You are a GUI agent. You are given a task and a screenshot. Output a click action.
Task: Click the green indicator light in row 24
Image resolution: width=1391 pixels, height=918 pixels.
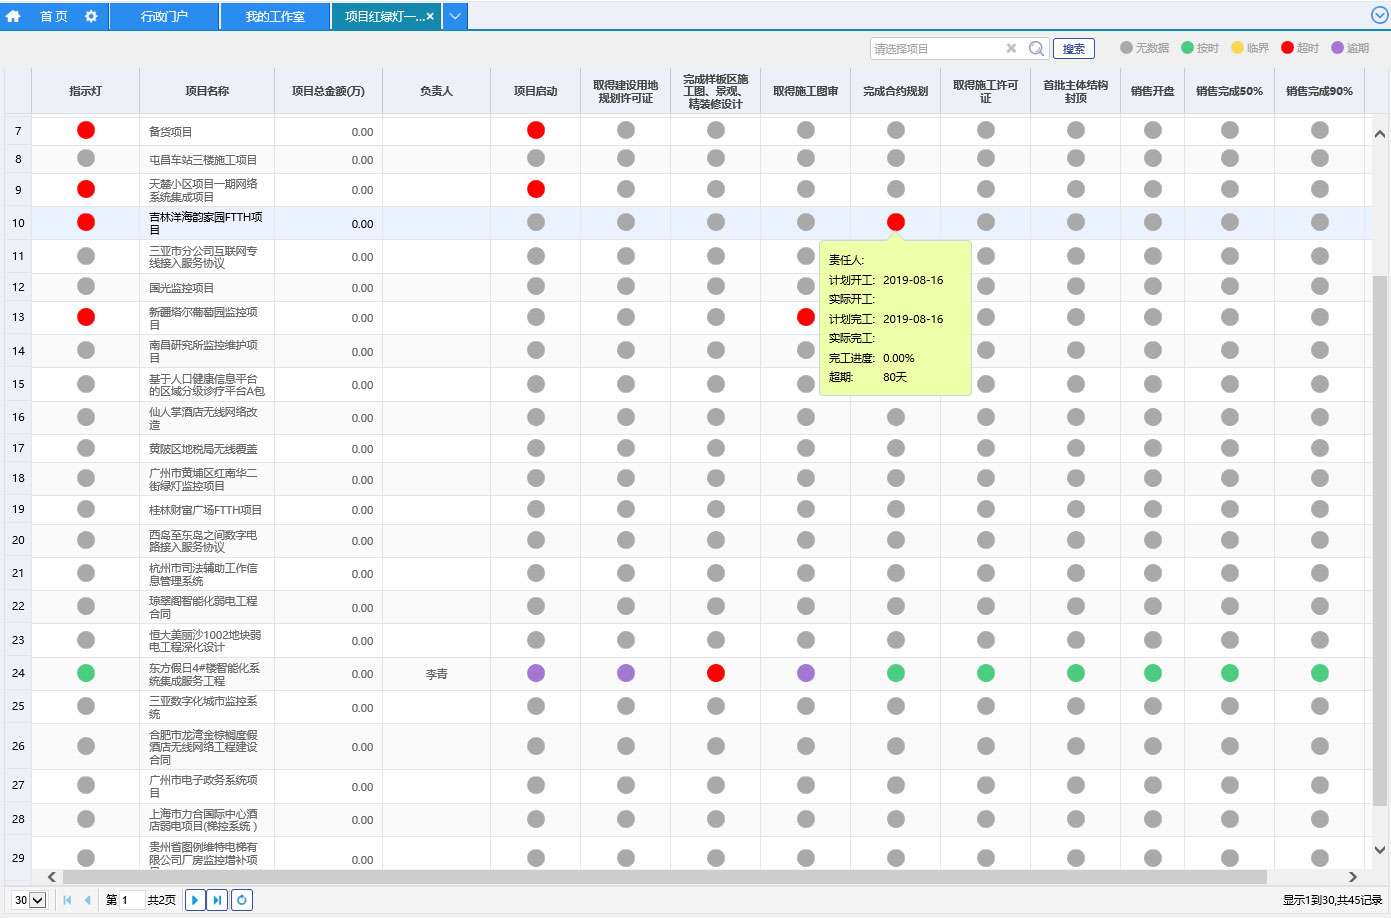pyautogui.click(x=86, y=673)
